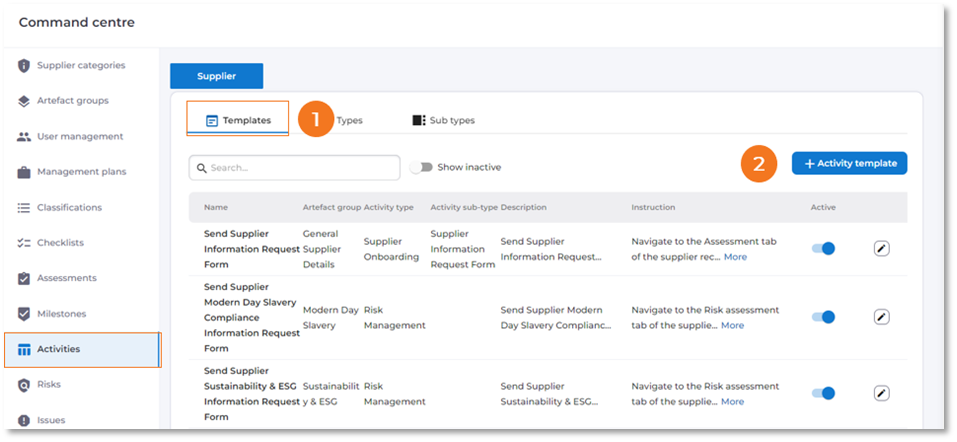This screenshot has height=442, width=957.
Task: Disable the Supplier Information Request Form template
Action: click(823, 248)
